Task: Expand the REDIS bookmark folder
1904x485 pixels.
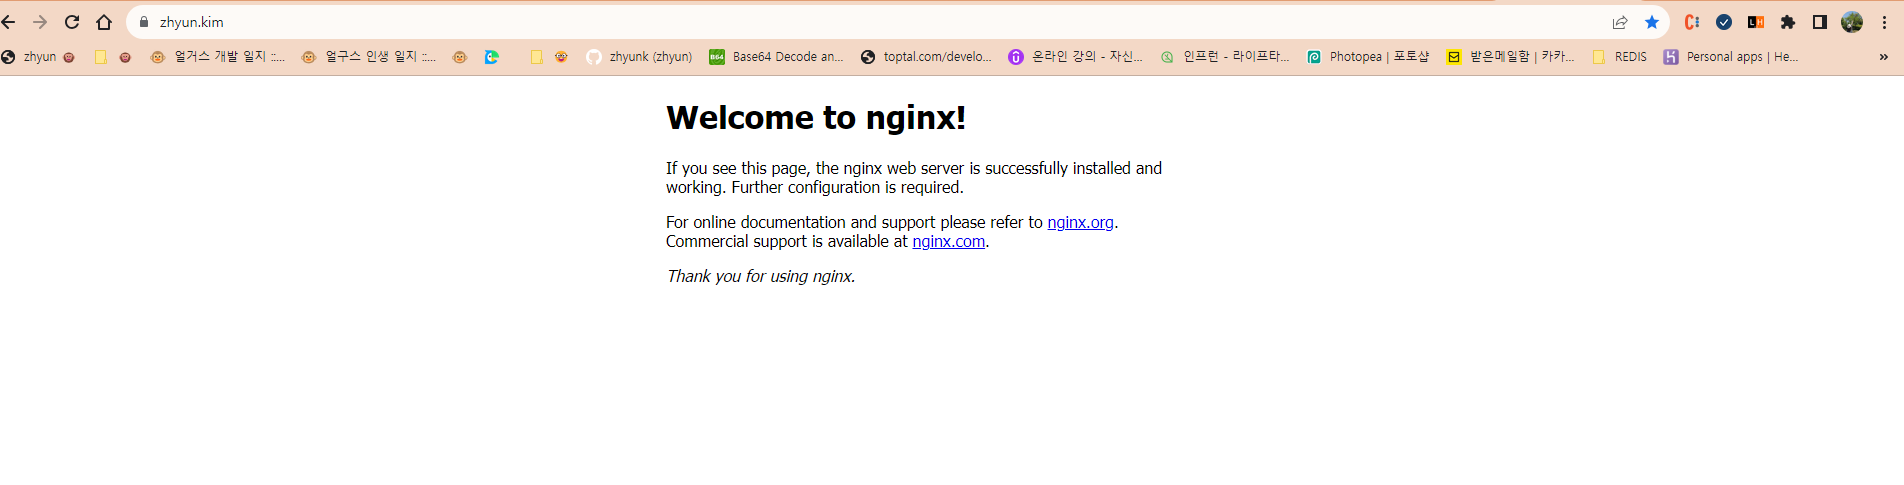Action: (1620, 57)
